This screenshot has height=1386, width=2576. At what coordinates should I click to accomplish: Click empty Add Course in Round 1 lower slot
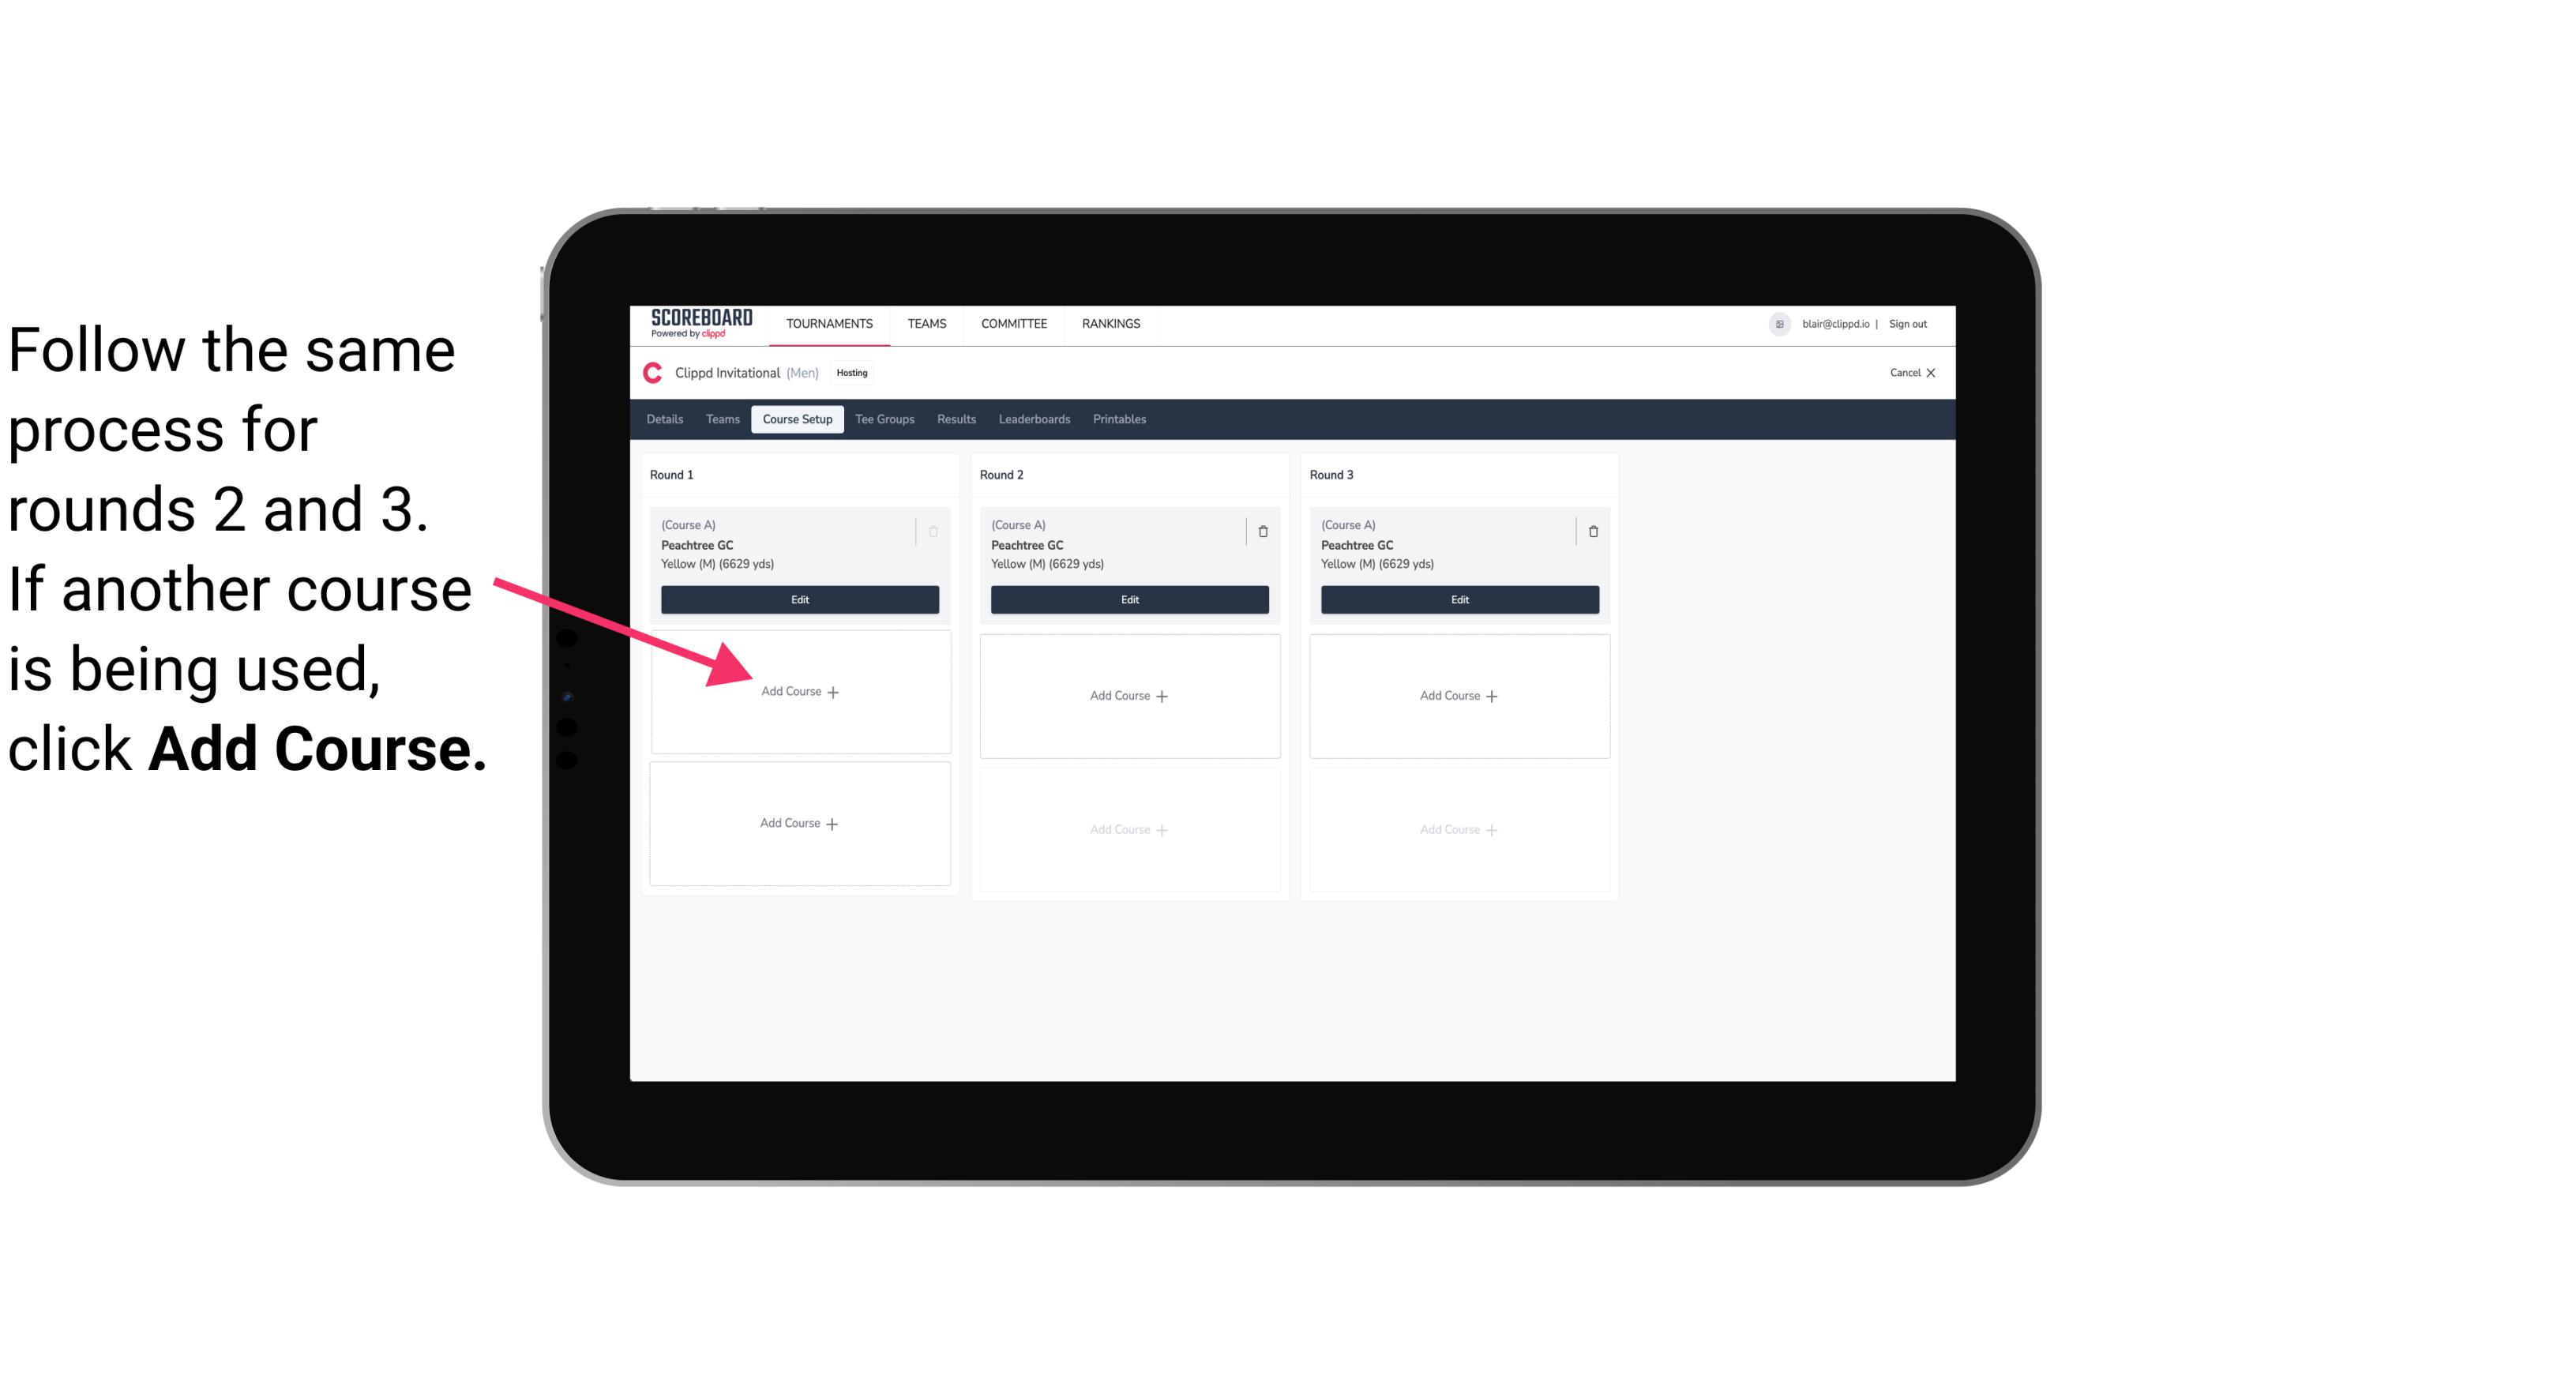pyautogui.click(x=800, y=823)
